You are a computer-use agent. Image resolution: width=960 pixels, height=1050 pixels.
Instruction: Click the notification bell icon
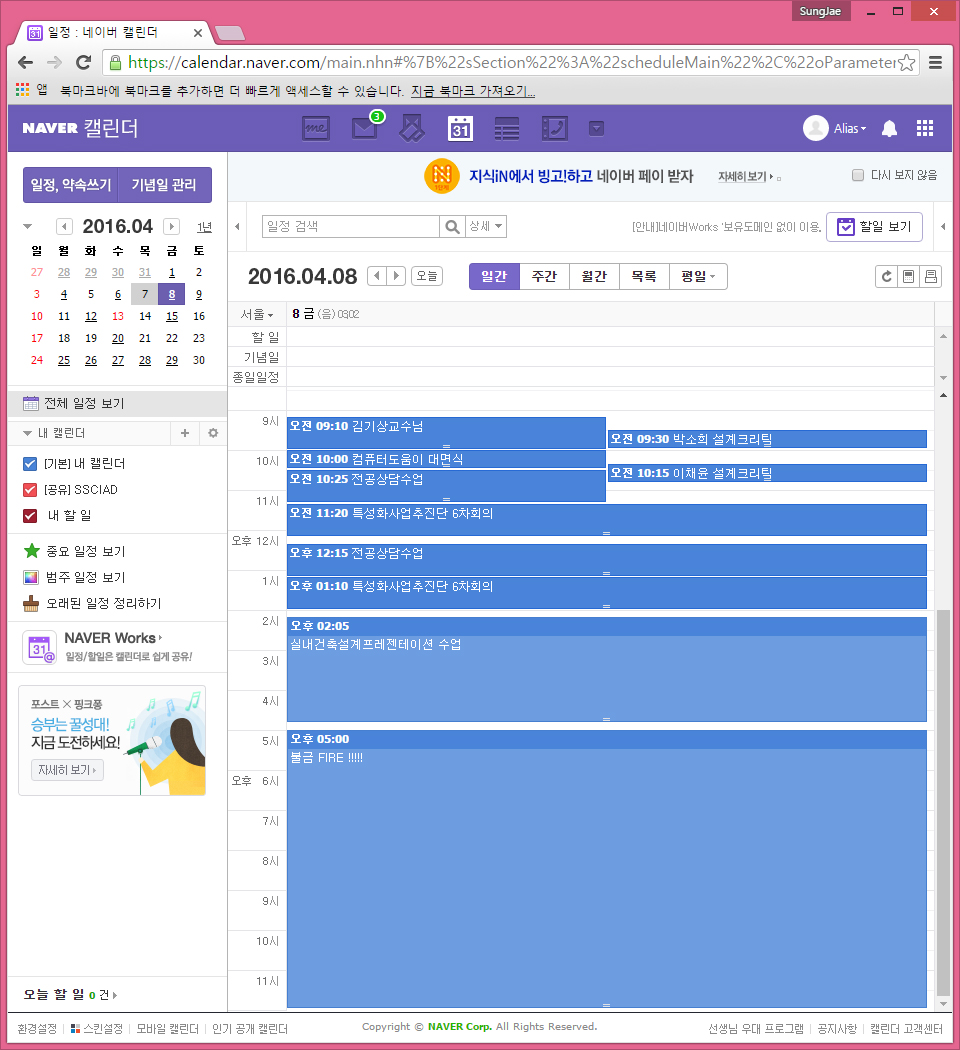point(889,129)
